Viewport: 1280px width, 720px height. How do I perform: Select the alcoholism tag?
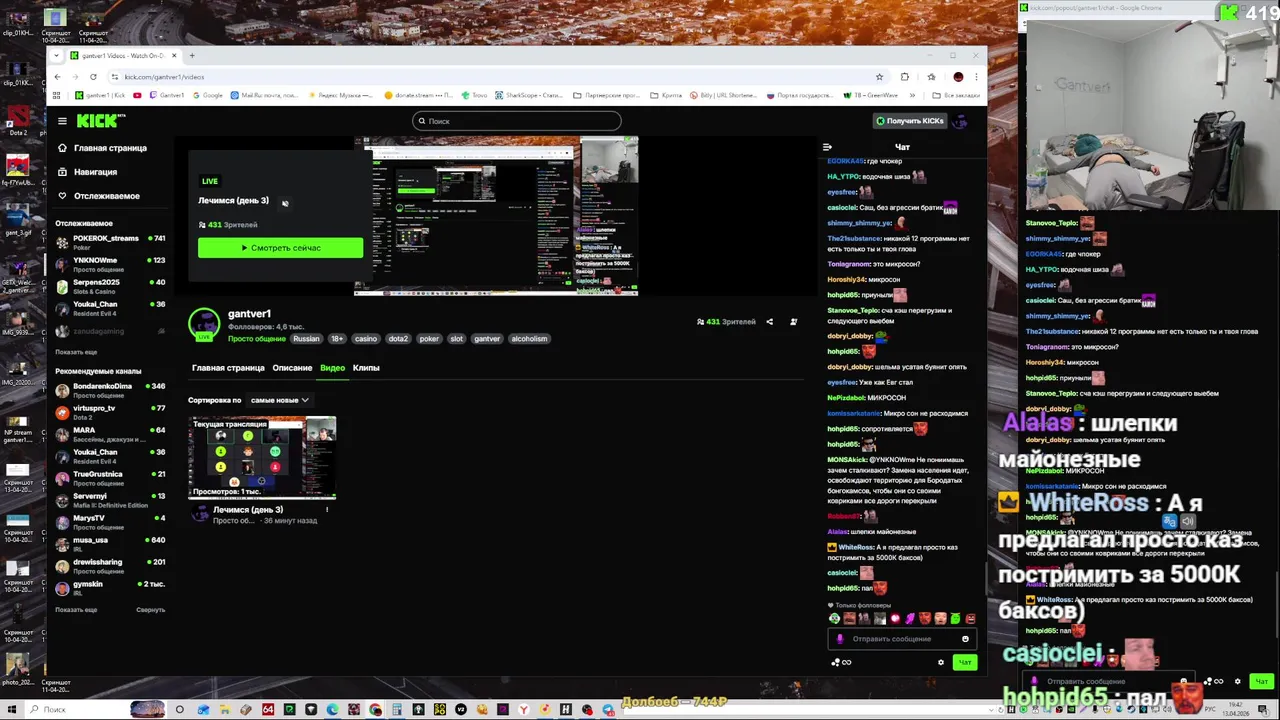coord(529,339)
